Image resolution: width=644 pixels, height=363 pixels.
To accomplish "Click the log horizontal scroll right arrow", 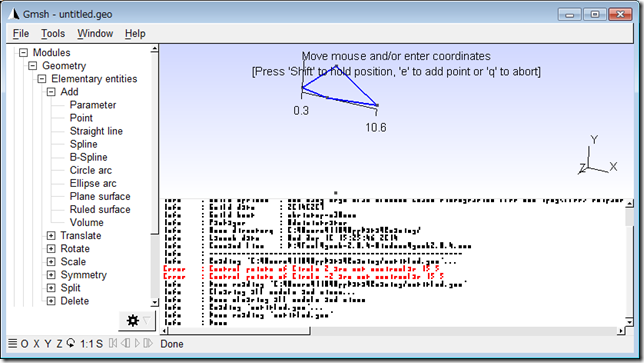I will tap(621, 331).
